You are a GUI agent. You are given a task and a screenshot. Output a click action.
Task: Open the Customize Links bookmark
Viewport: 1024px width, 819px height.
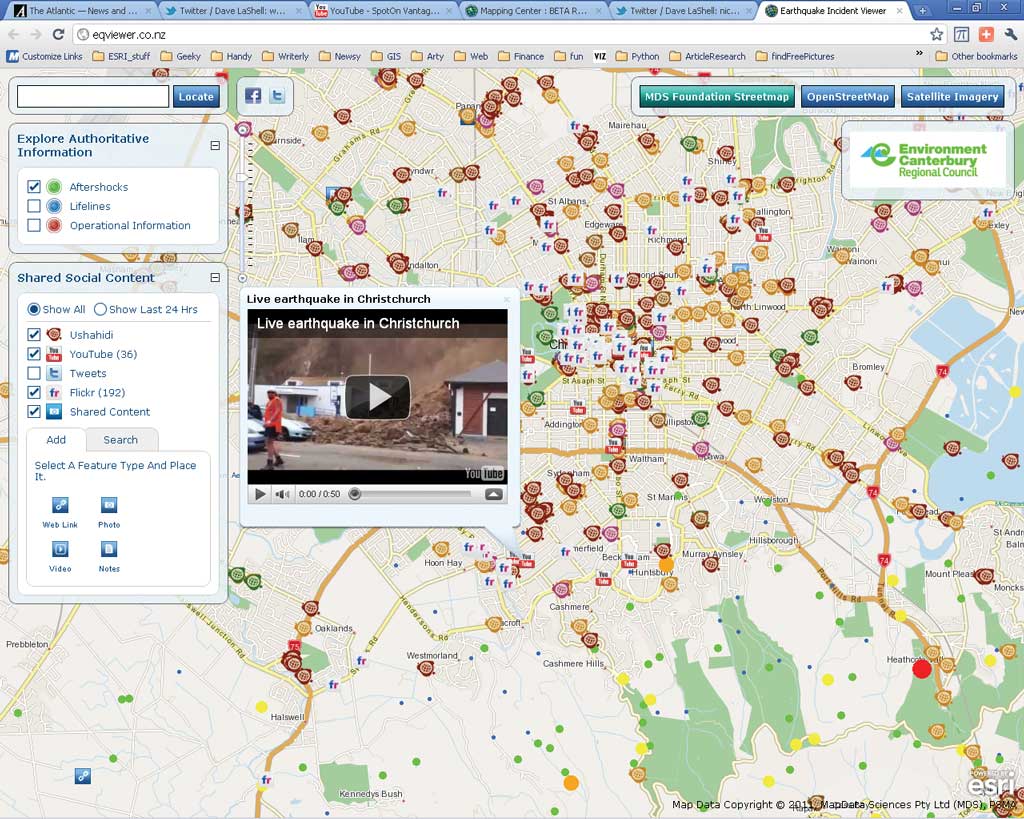[x=44, y=56]
